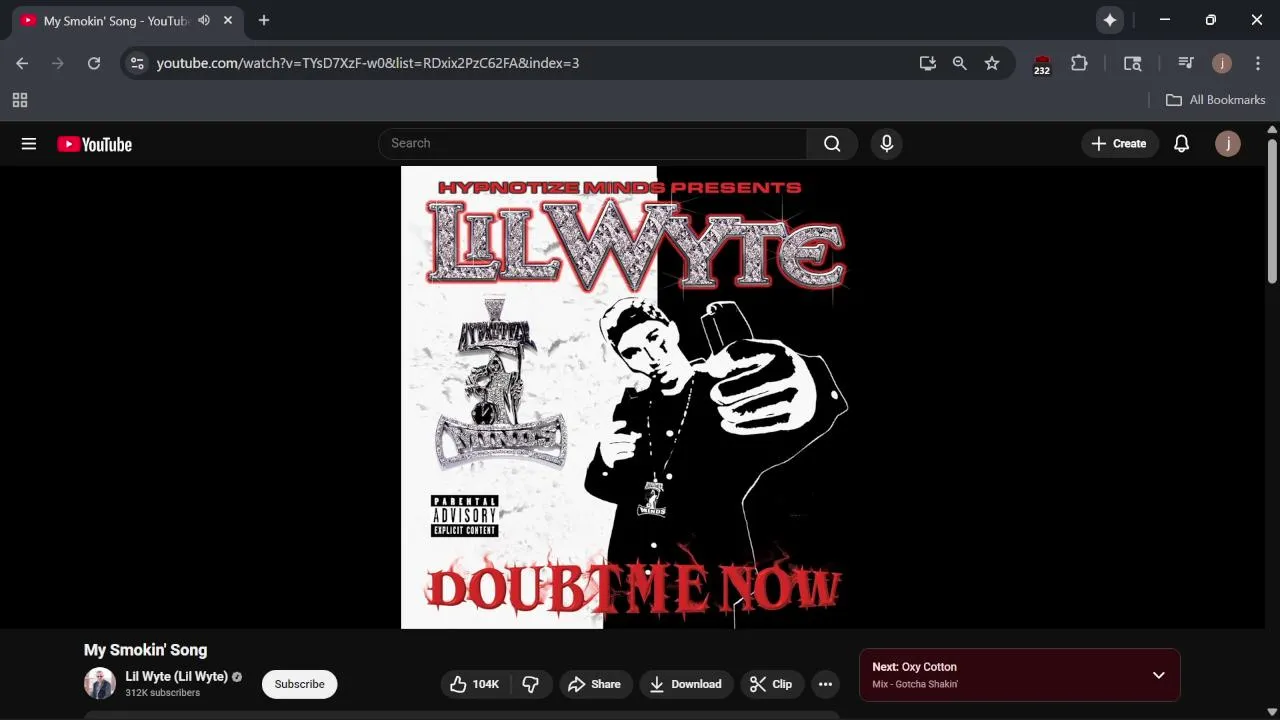Subscribe to Lil Wyte channel
The height and width of the screenshot is (720, 1280).
300,684
